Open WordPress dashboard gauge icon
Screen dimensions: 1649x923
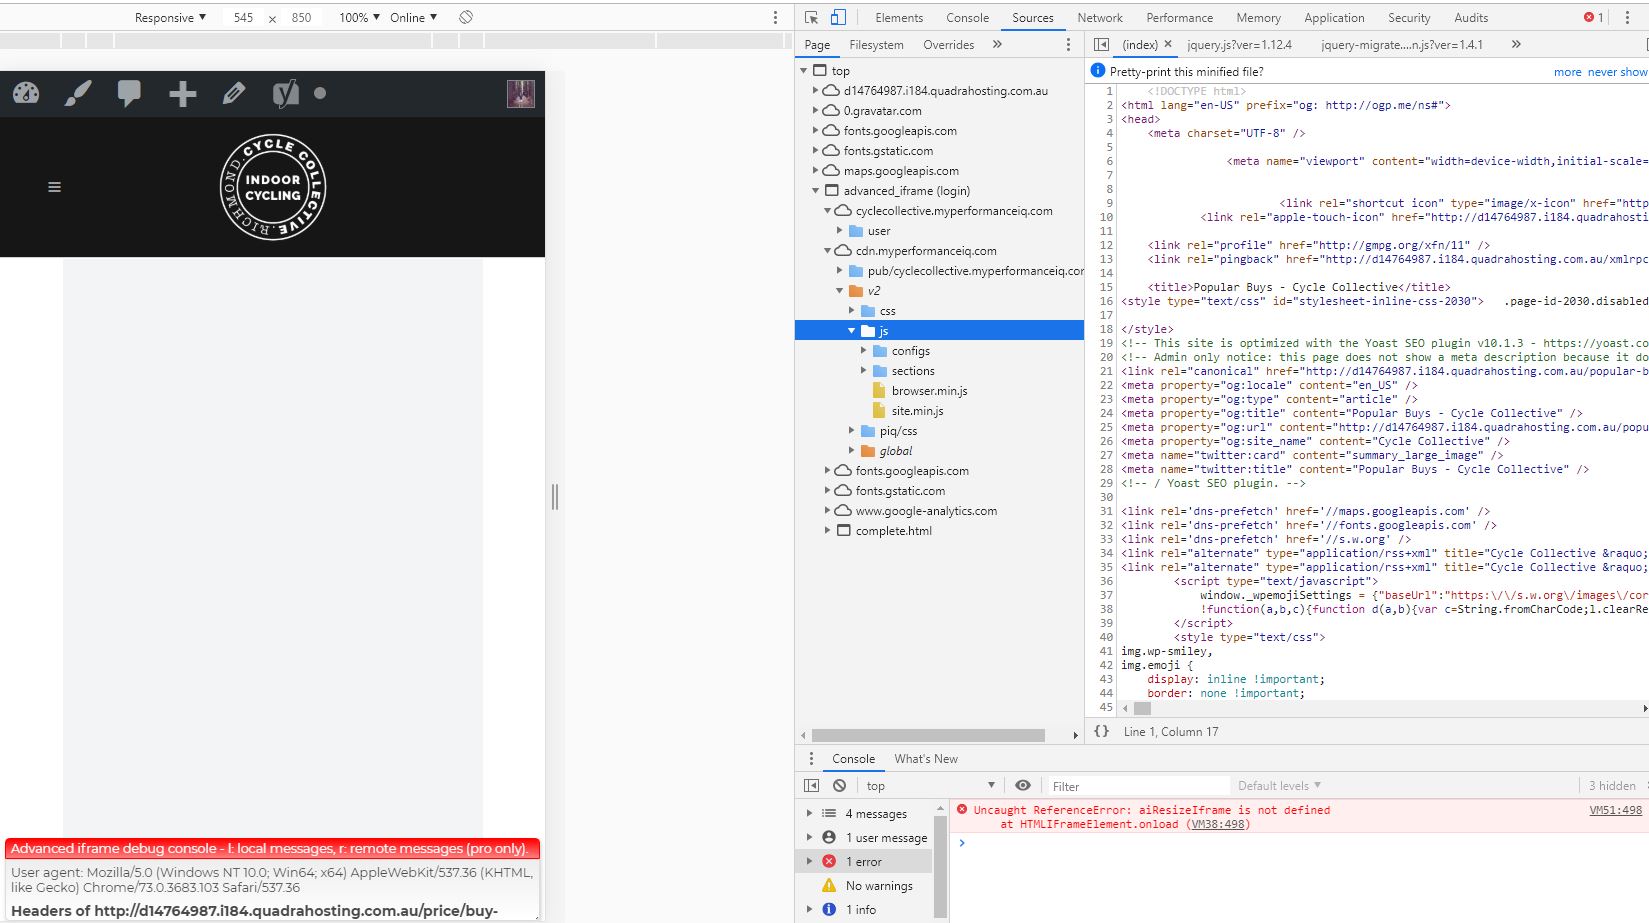[x=26, y=94]
